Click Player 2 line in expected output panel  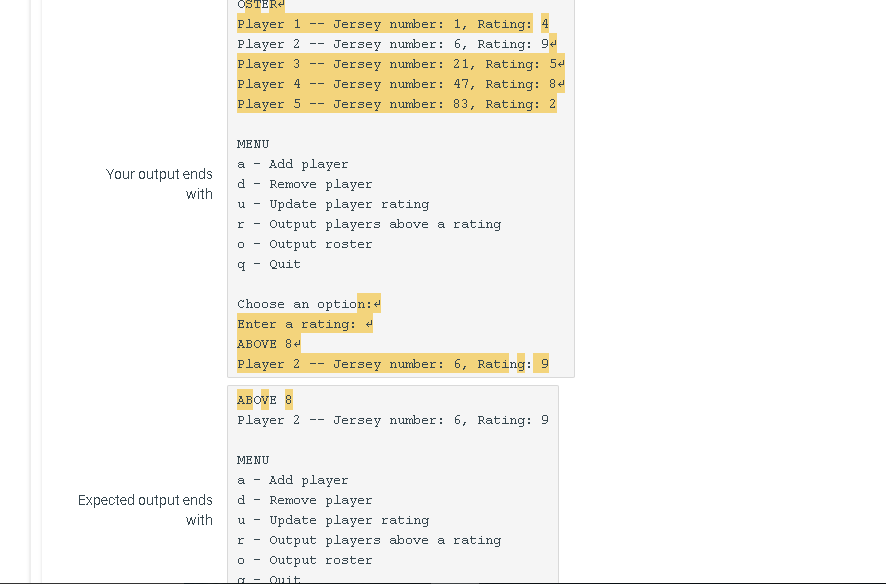tap(390, 419)
